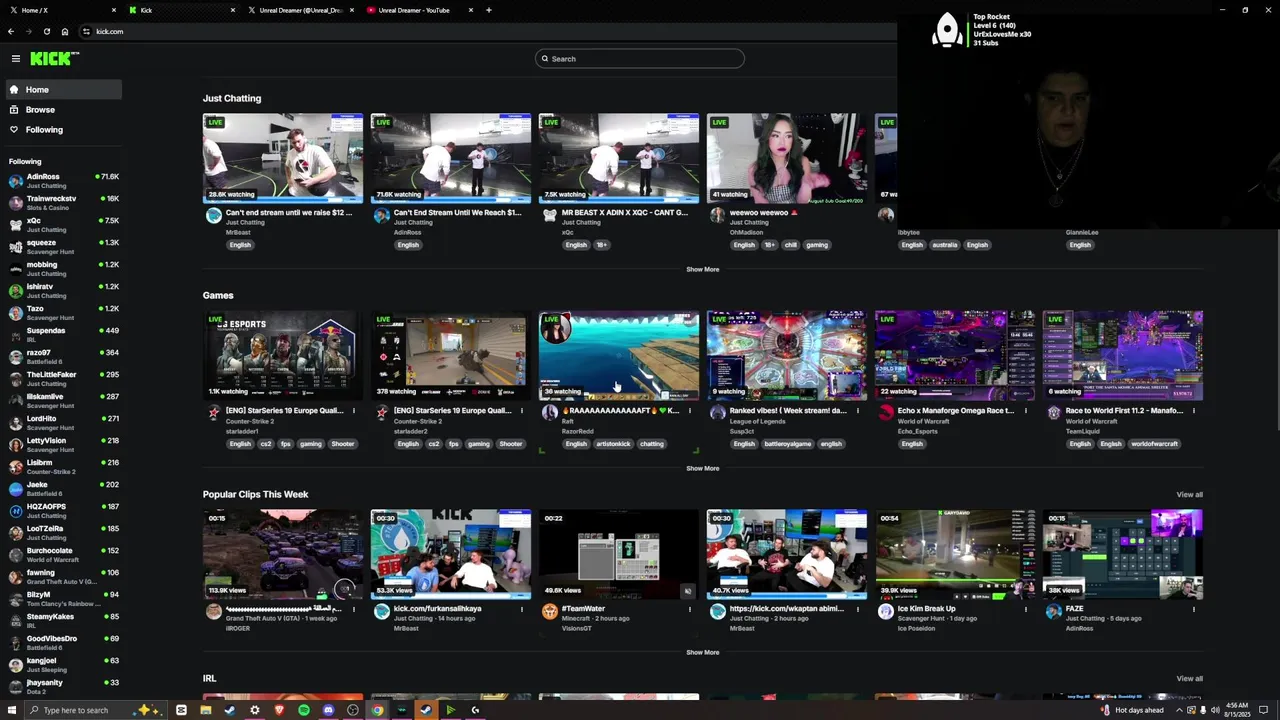Open options menu for FAZE clip
Image resolution: width=1280 pixels, height=720 pixels.
point(1193,609)
